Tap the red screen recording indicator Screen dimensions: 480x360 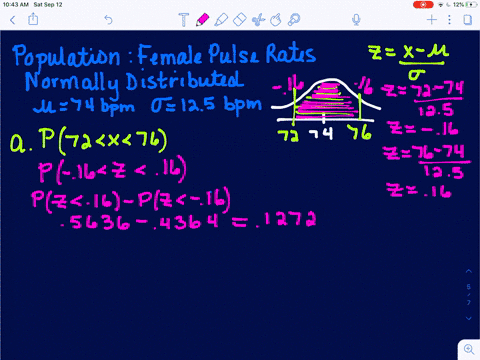(423, 5)
